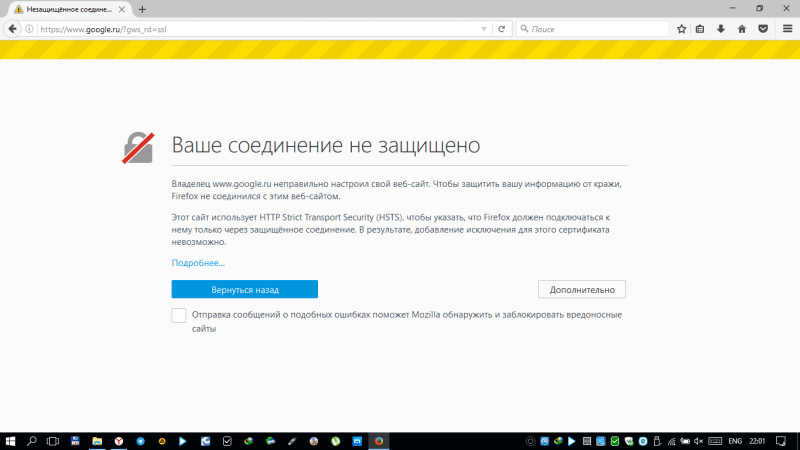Viewport: 800px width, 450px height.
Task: Click the safely remove USB tray icon
Action: pyautogui.click(x=657, y=441)
